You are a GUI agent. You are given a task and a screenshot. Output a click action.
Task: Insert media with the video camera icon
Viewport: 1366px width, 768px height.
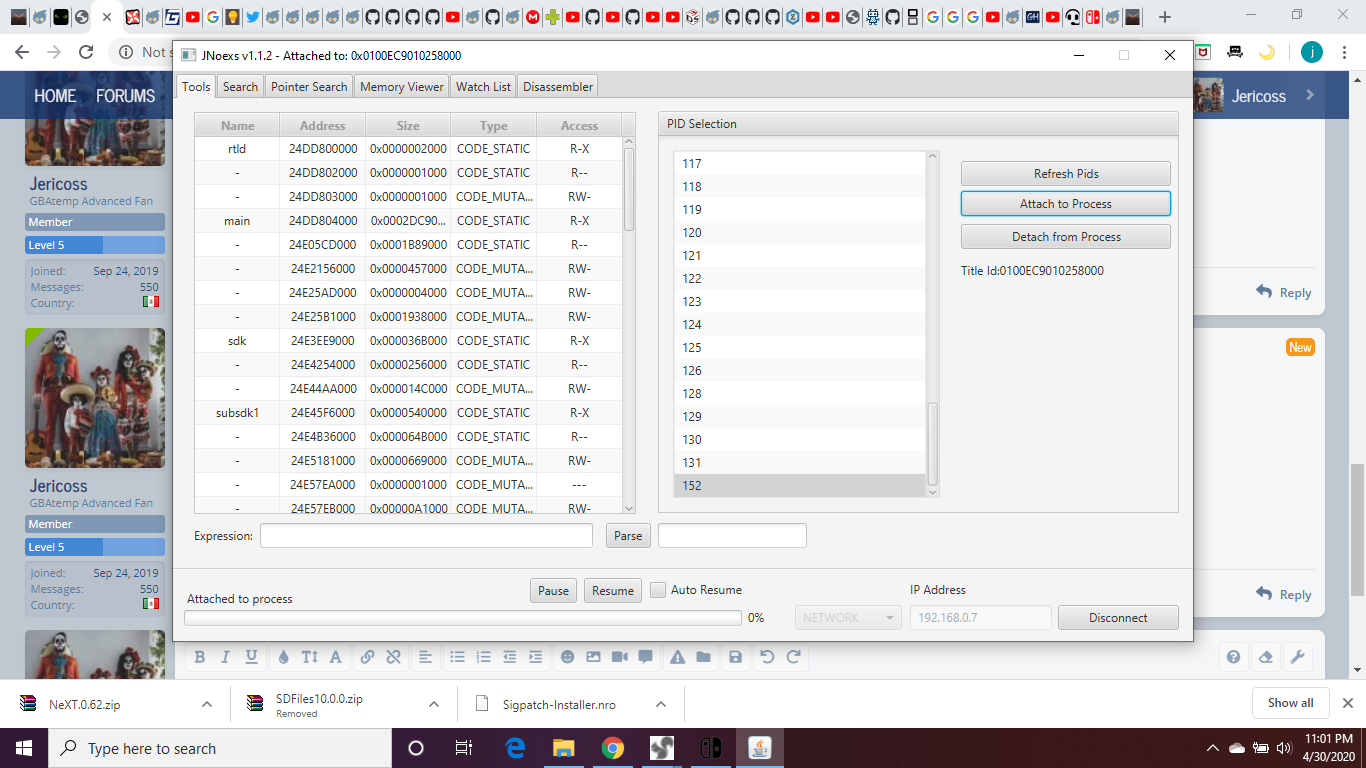pyautogui.click(x=619, y=657)
